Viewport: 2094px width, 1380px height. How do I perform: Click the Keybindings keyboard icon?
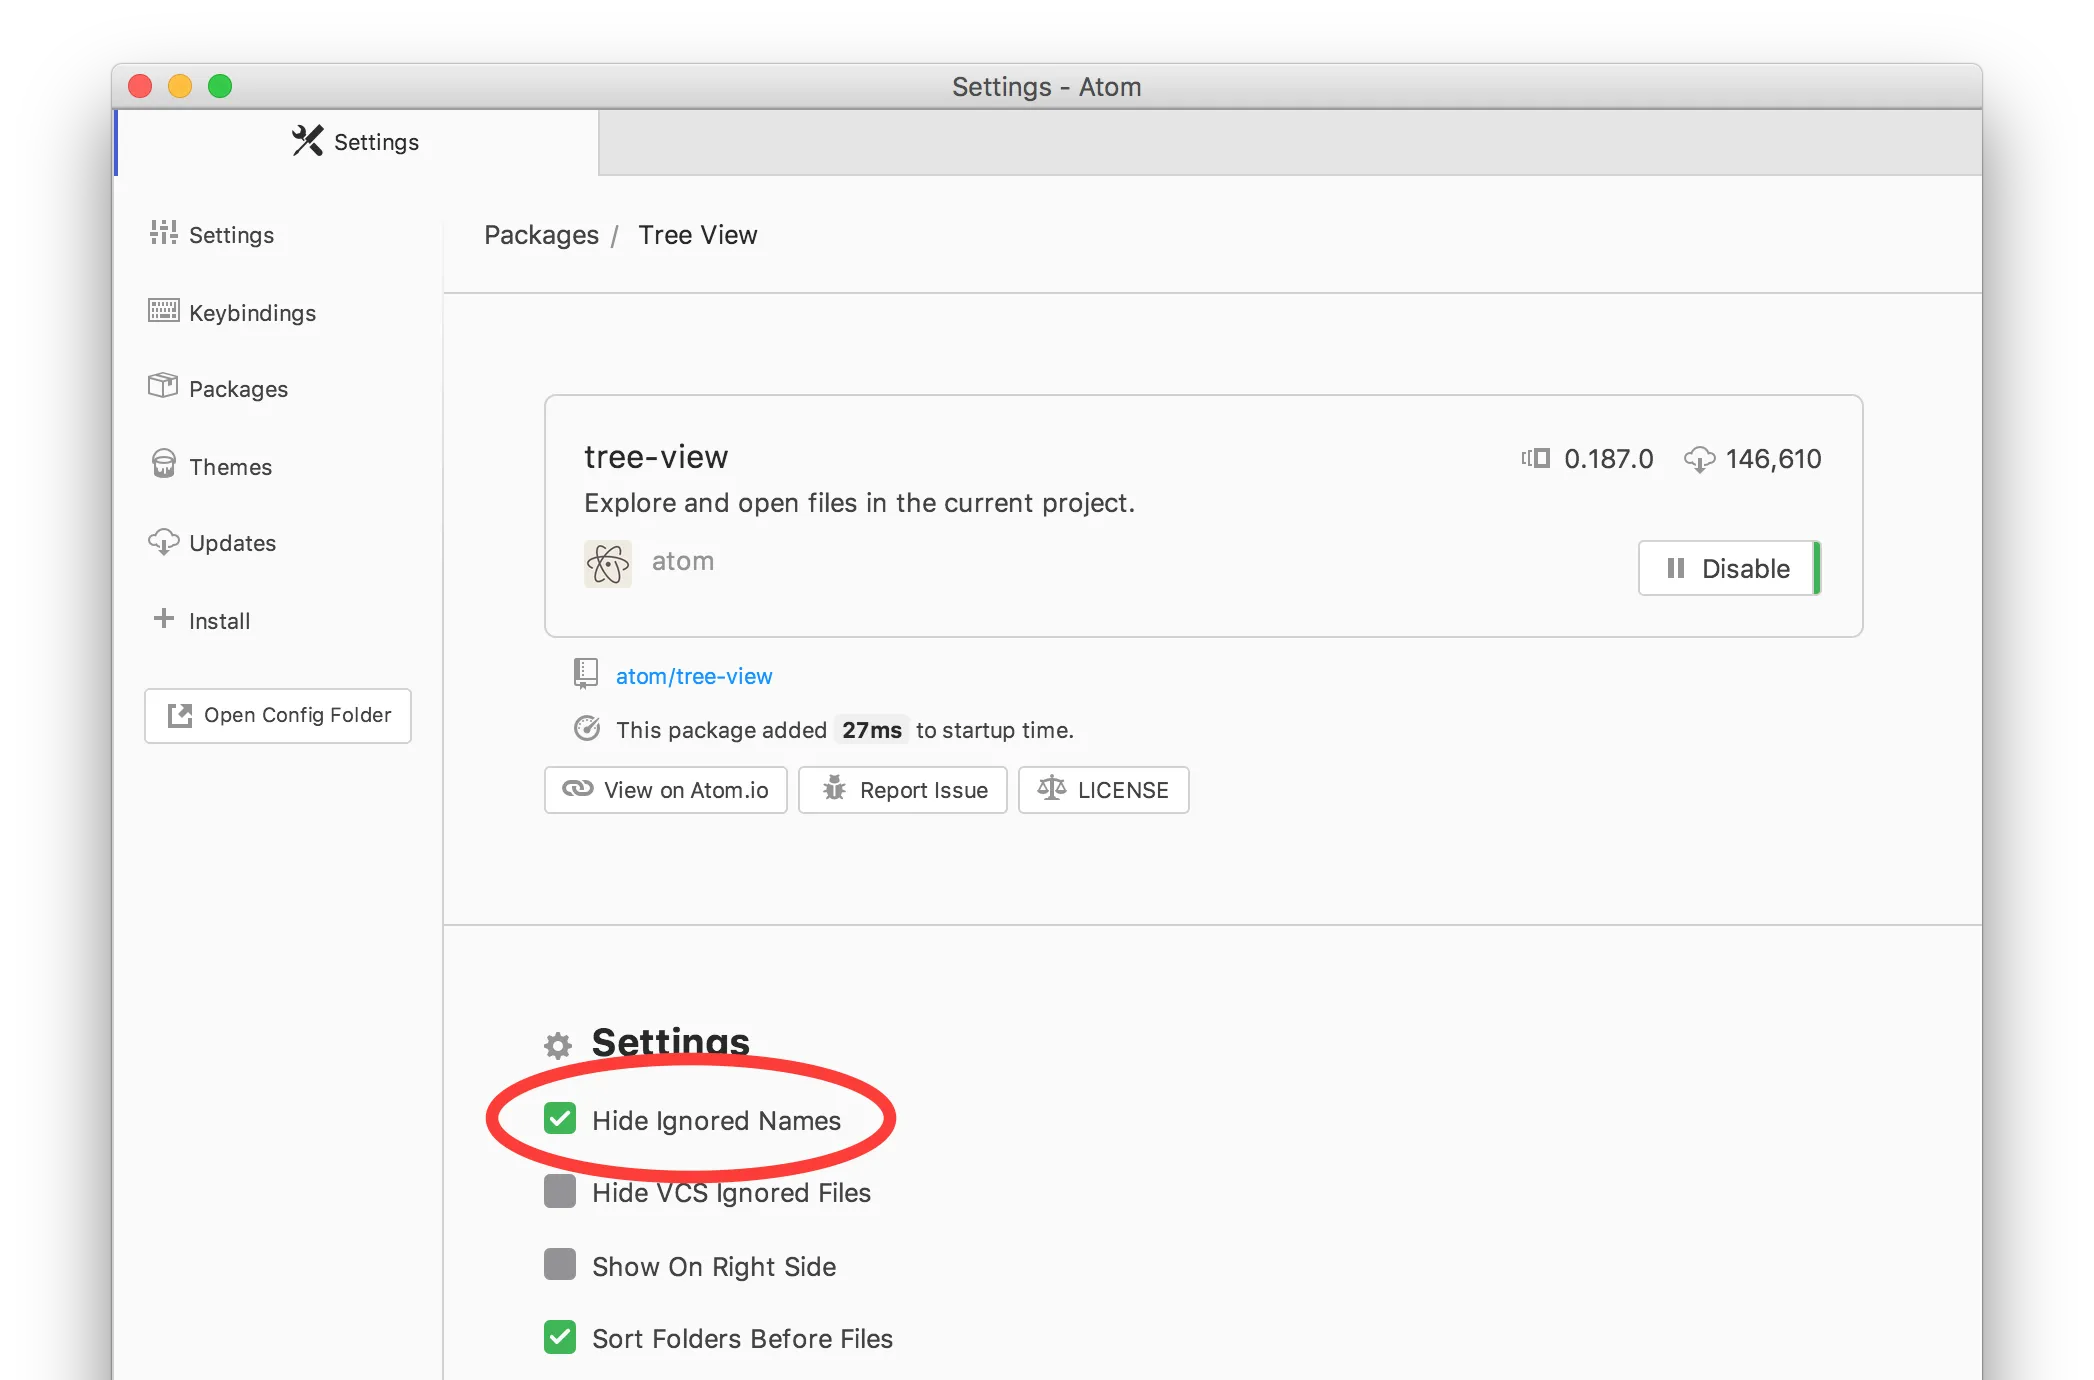pyautogui.click(x=163, y=311)
